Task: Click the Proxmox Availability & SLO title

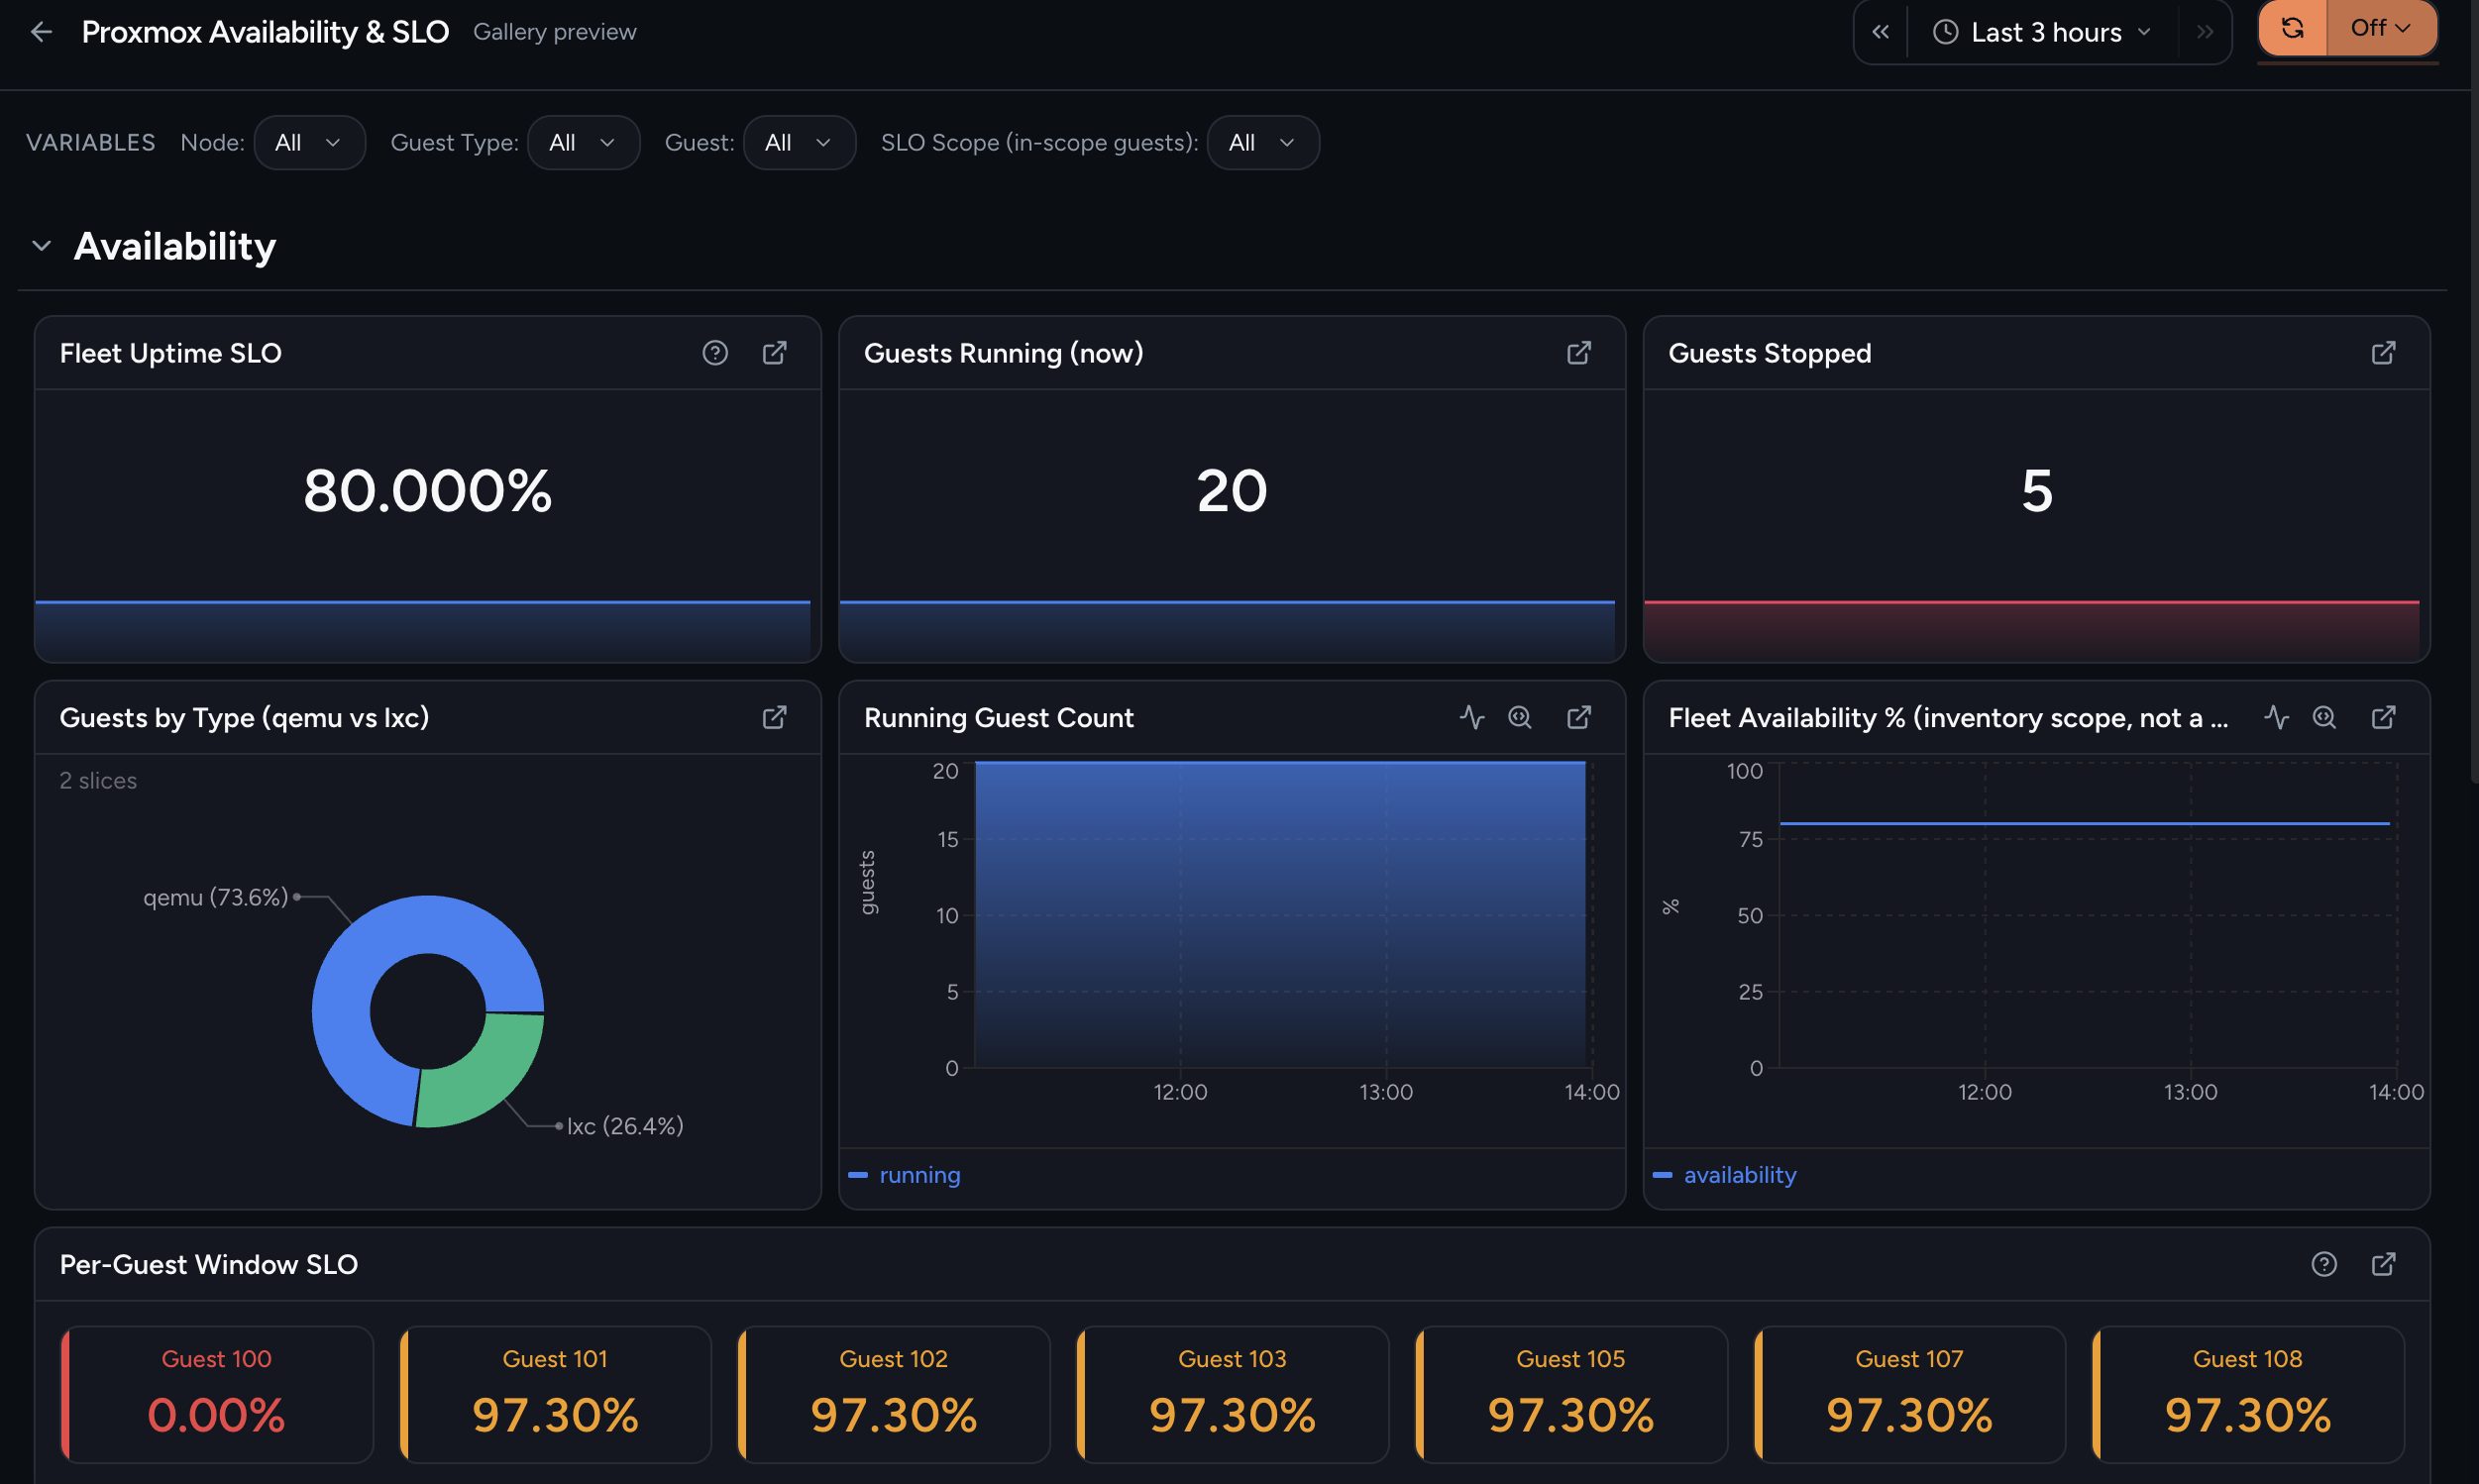Action: 265,32
